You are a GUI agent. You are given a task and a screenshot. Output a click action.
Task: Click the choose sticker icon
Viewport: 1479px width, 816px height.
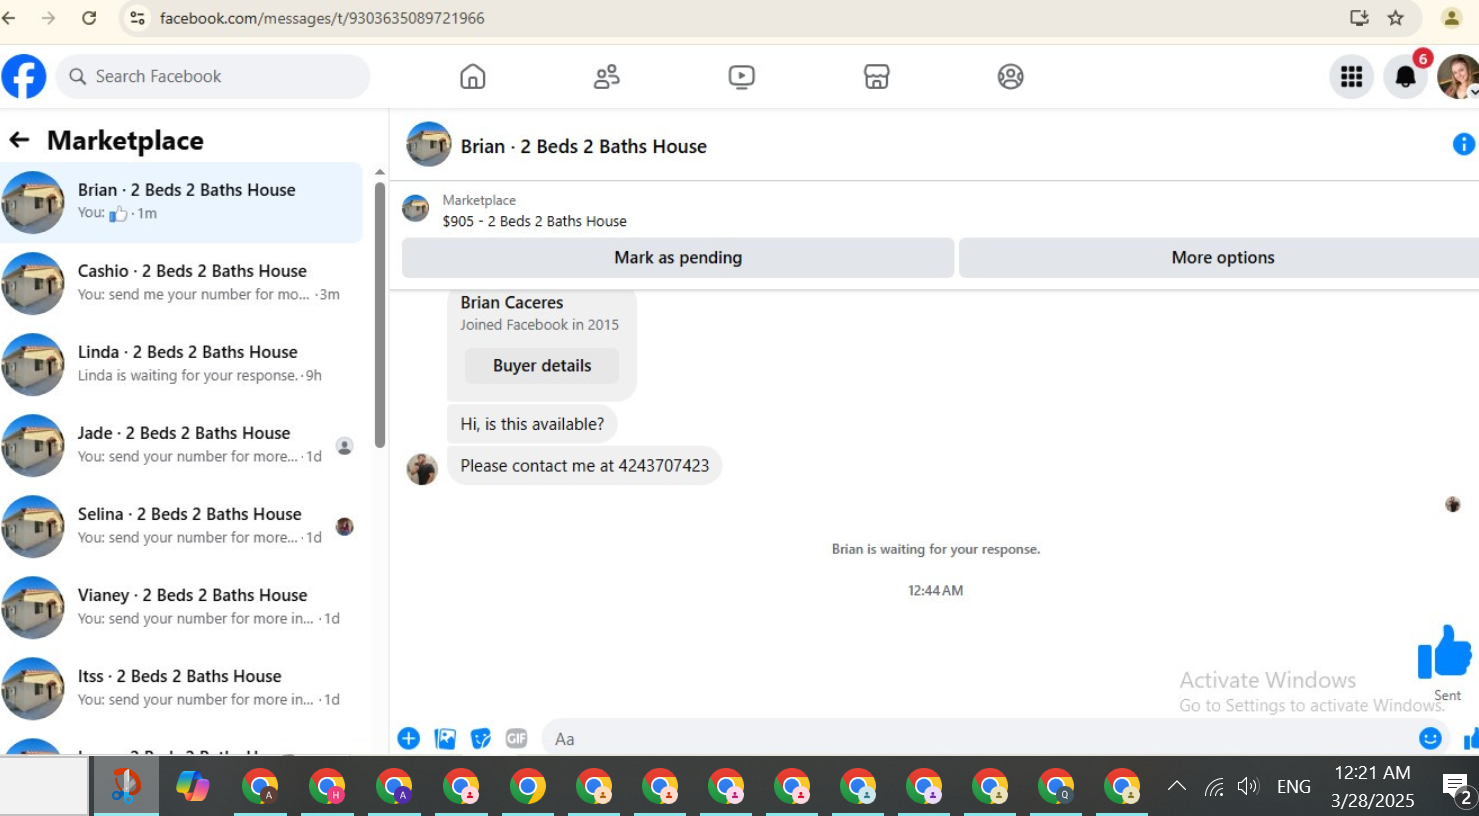click(x=481, y=739)
